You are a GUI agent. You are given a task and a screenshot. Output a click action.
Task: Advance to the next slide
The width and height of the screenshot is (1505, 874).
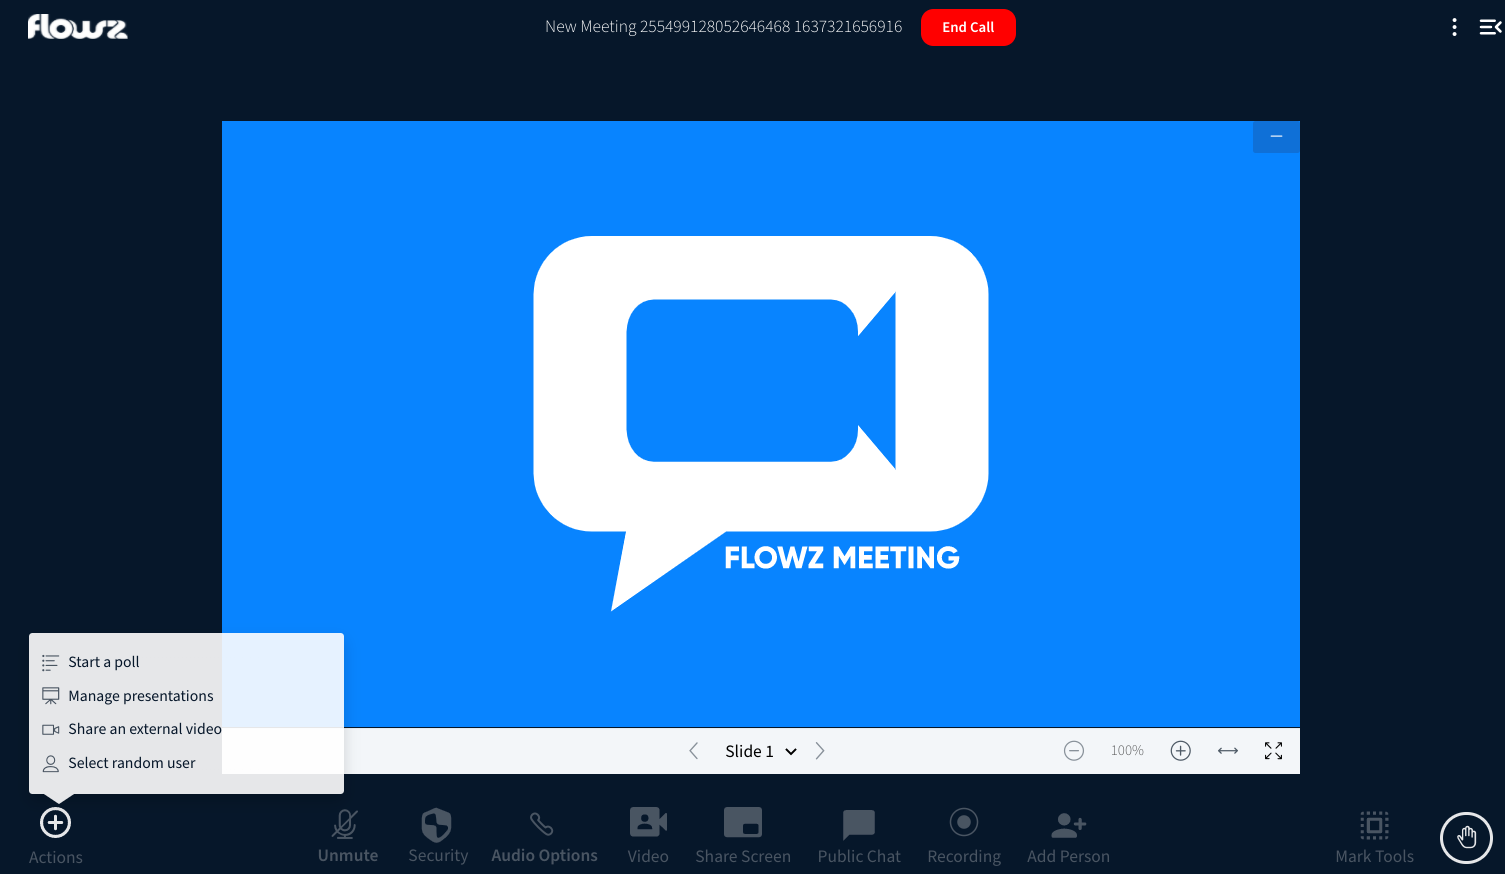click(x=820, y=751)
